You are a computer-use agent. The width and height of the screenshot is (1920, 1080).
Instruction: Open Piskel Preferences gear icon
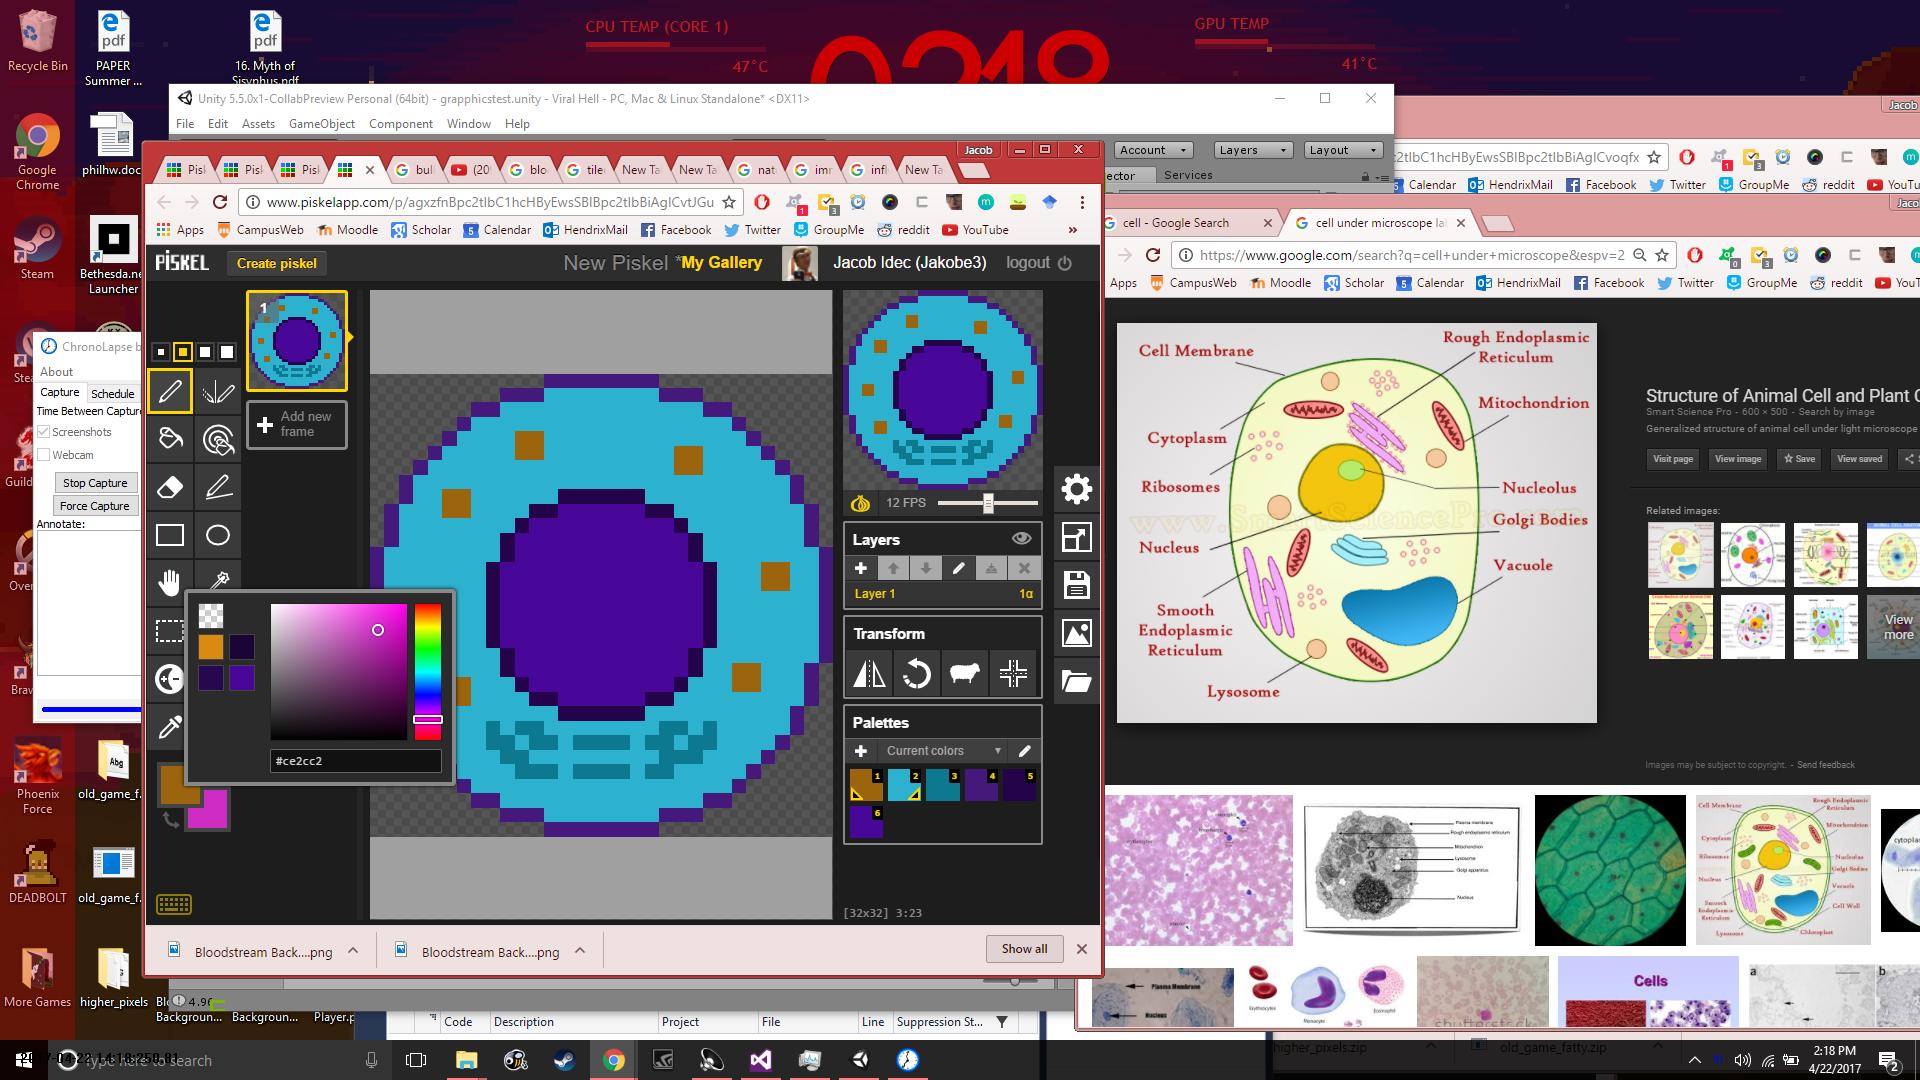[1076, 489]
